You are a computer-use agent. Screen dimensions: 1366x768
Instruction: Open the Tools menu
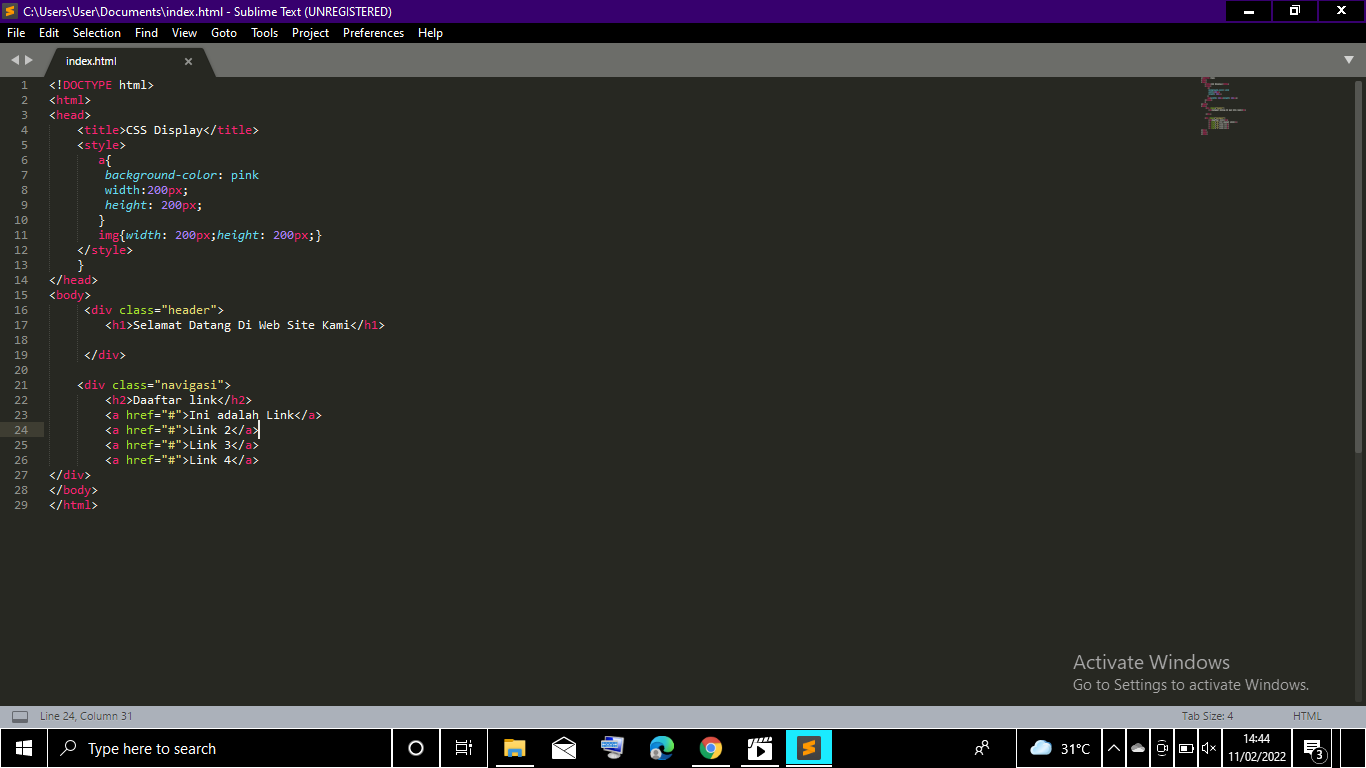pyautogui.click(x=265, y=33)
